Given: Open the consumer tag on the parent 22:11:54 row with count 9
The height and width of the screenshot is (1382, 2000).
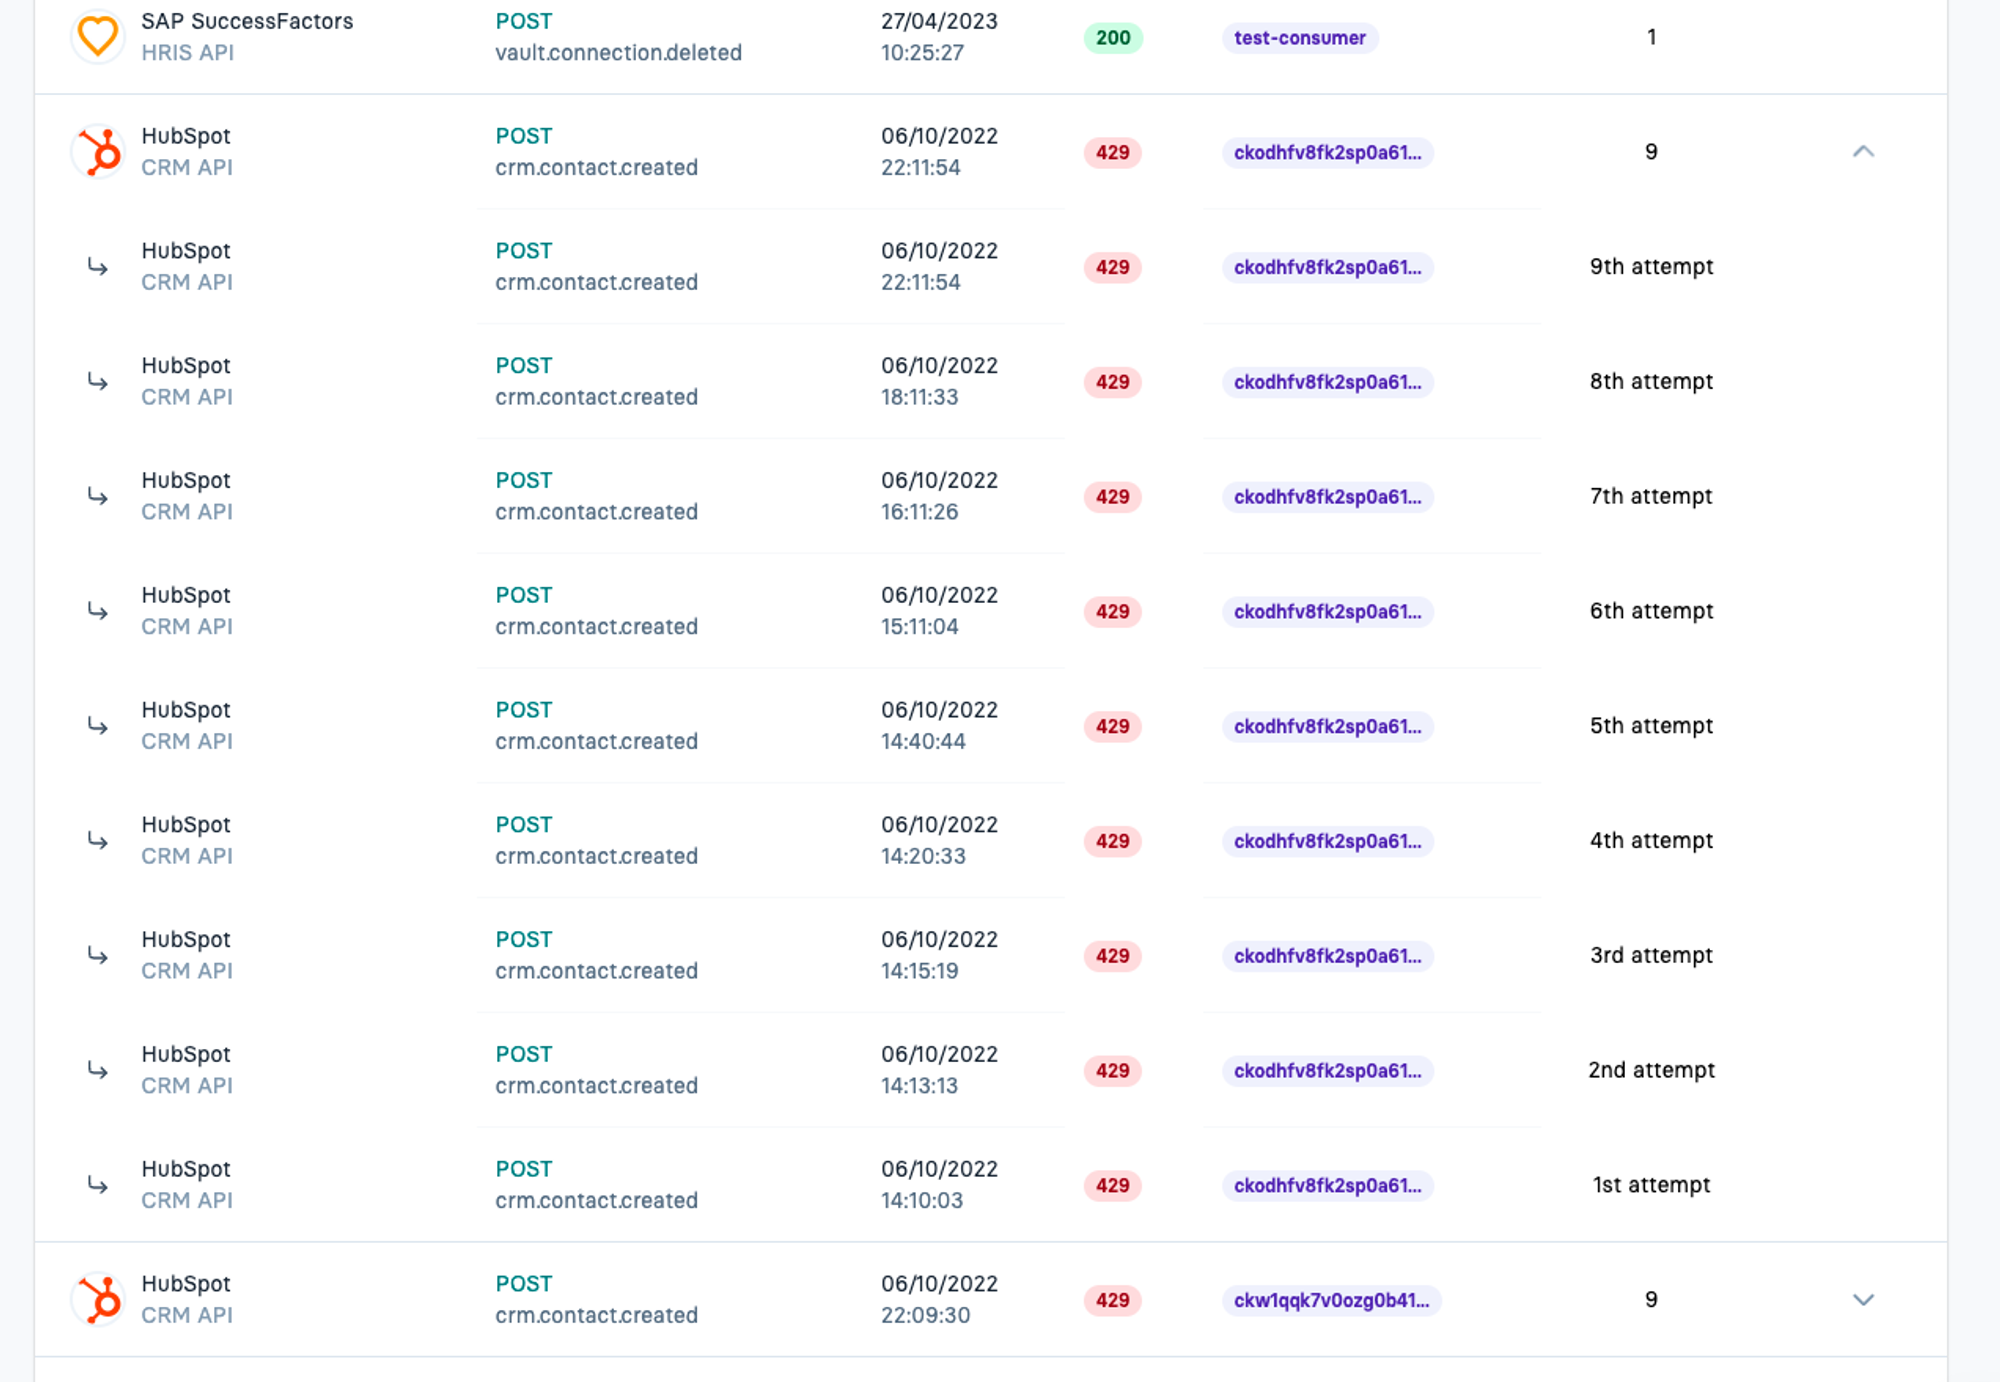Looking at the screenshot, I should (1327, 152).
